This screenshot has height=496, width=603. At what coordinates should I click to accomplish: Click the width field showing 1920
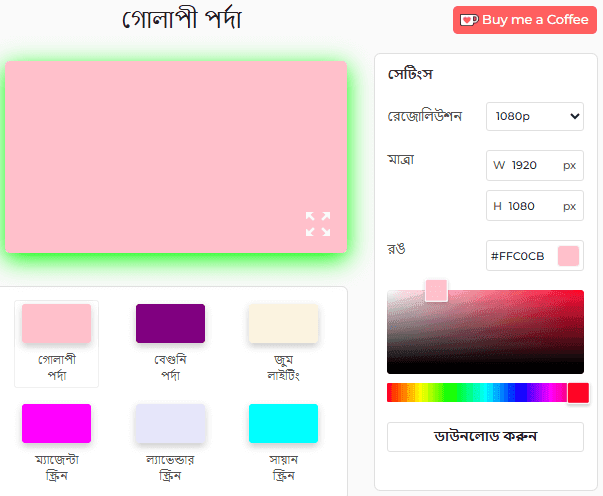[x=535, y=165]
